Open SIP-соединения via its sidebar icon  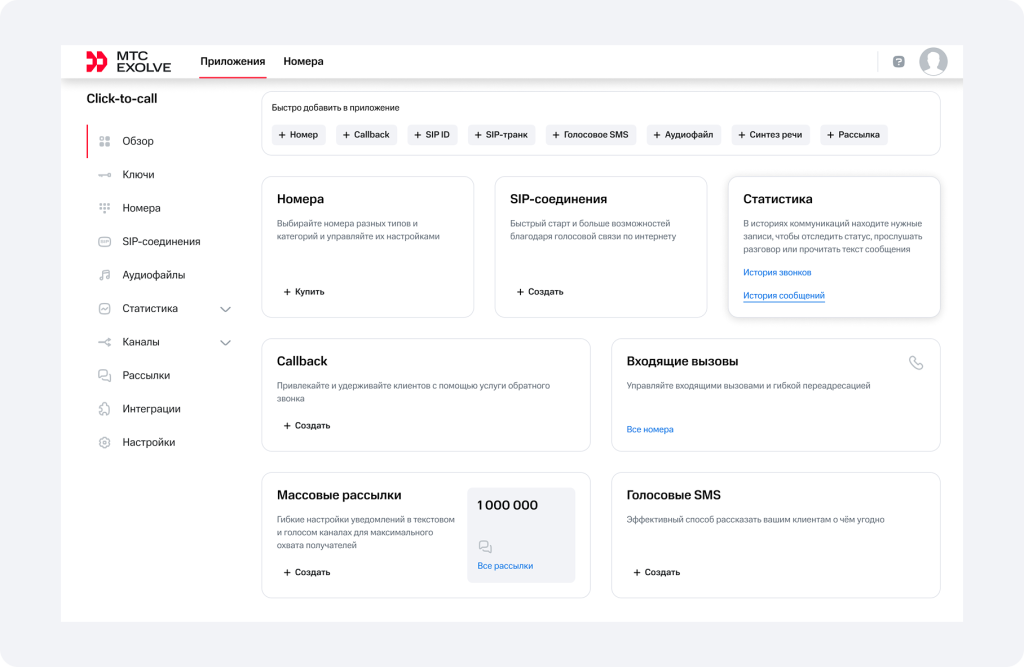[x=104, y=242]
